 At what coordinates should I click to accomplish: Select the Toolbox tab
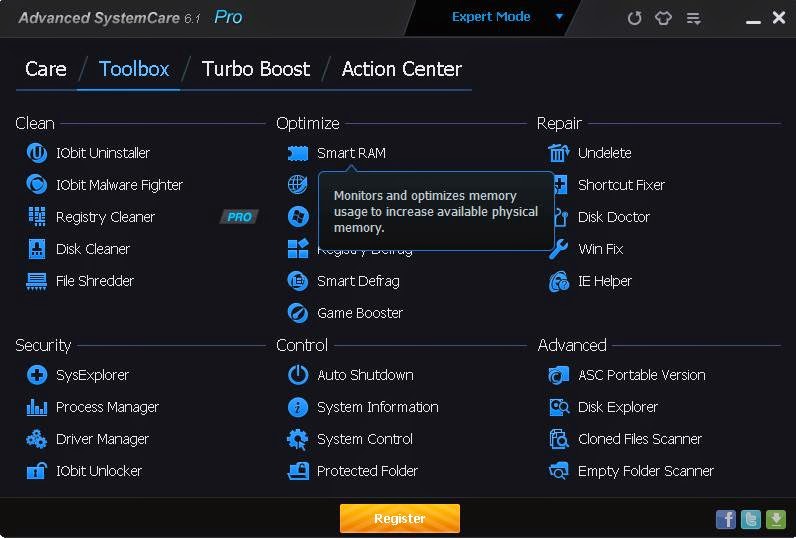tap(134, 69)
